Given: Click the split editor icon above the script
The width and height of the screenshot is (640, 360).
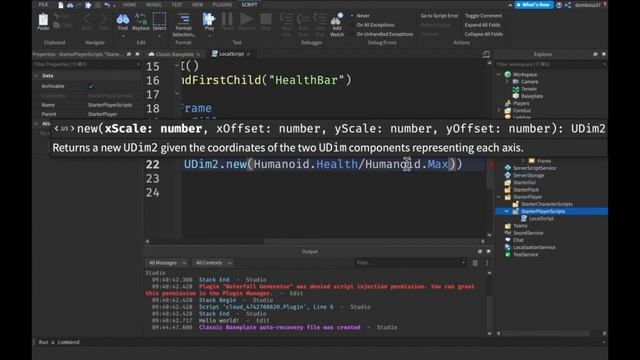Looking at the screenshot, I should 486,54.
